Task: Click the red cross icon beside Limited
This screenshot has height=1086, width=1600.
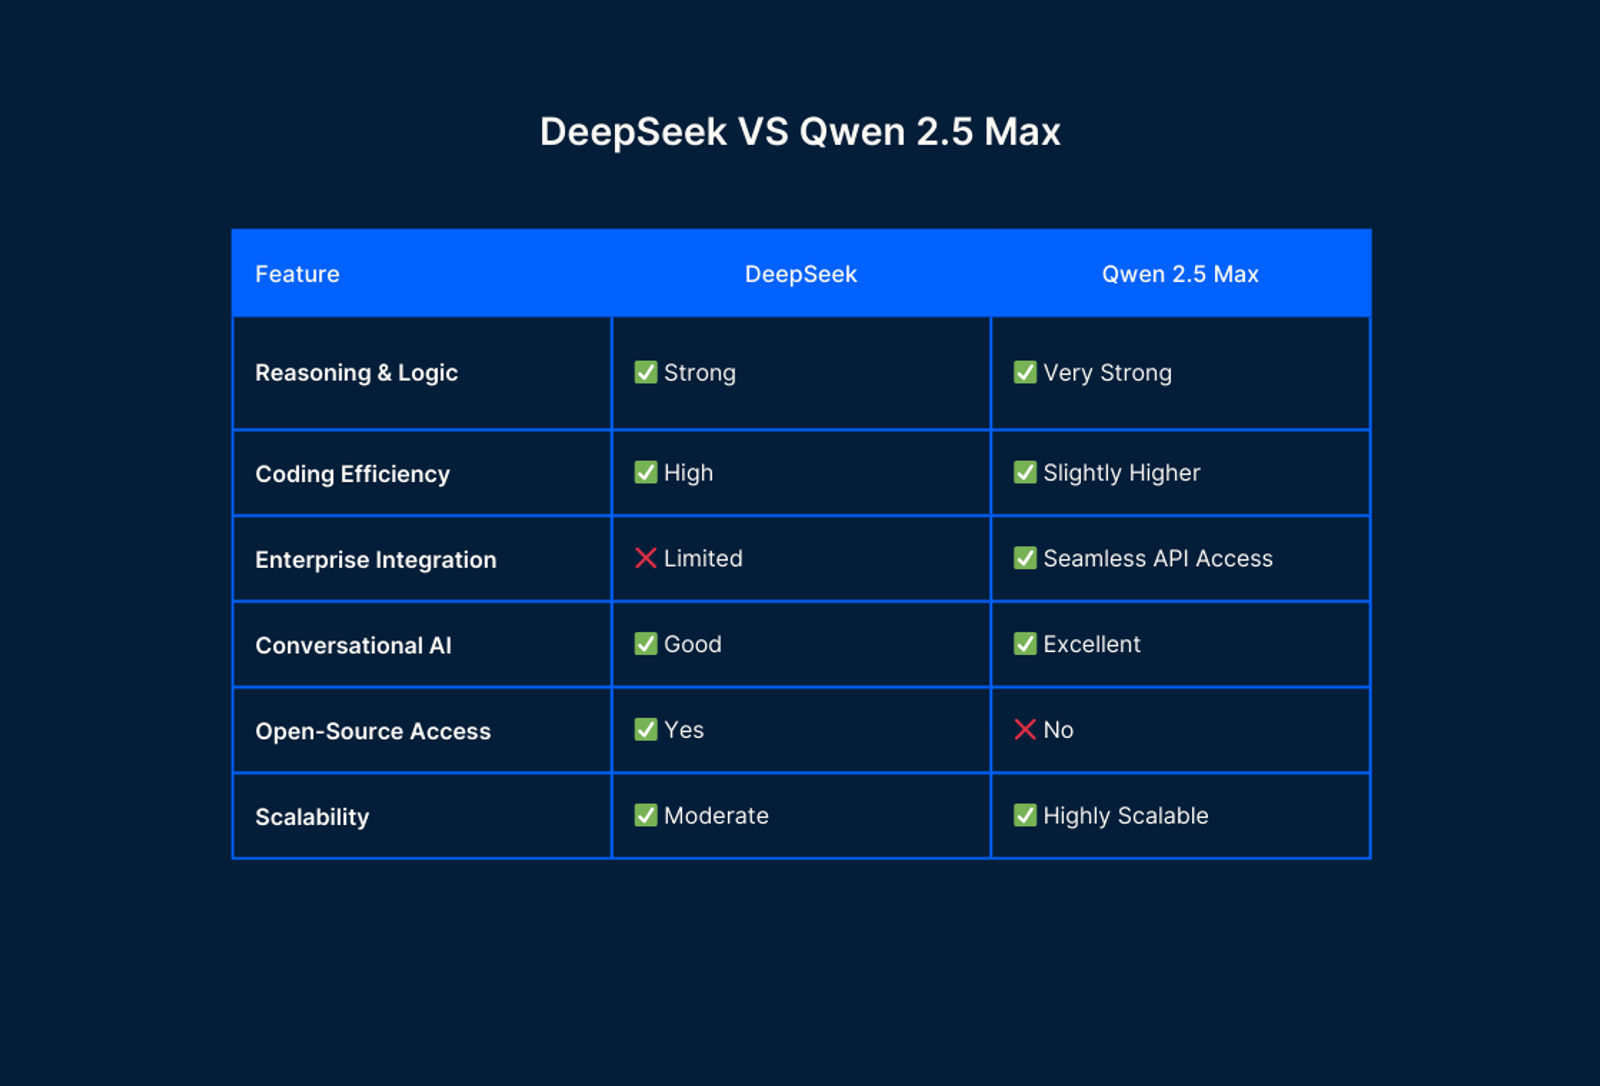Action: (x=646, y=558)
